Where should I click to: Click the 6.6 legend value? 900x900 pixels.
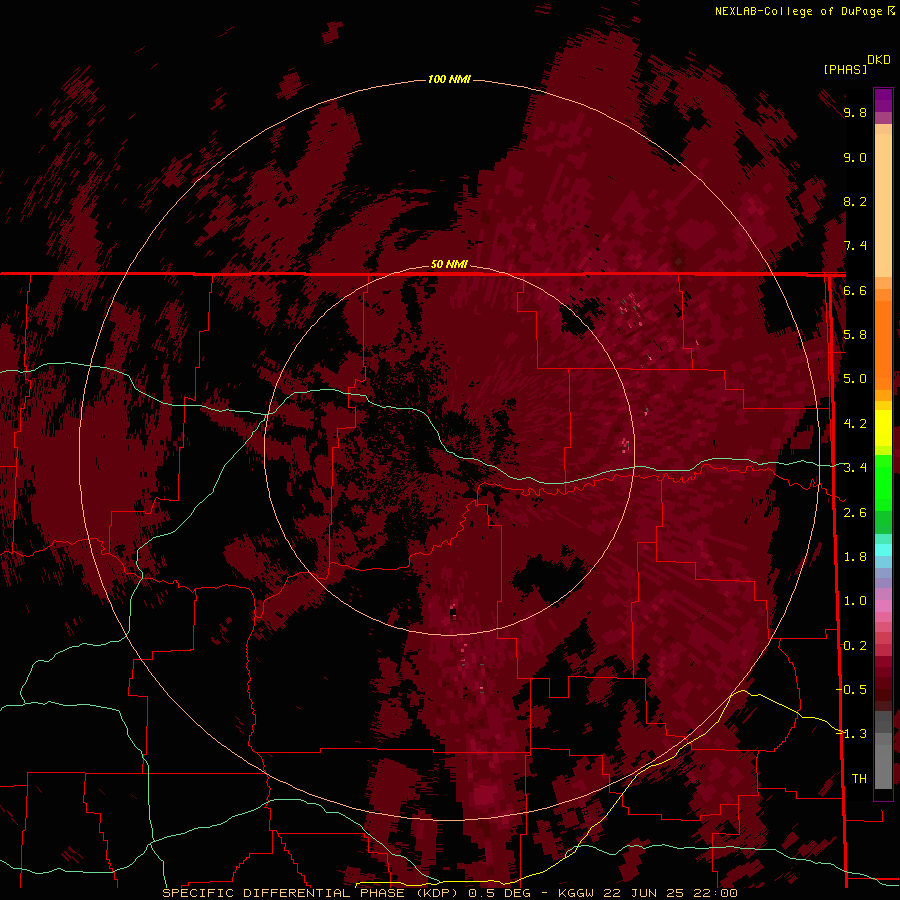(855, 290)
